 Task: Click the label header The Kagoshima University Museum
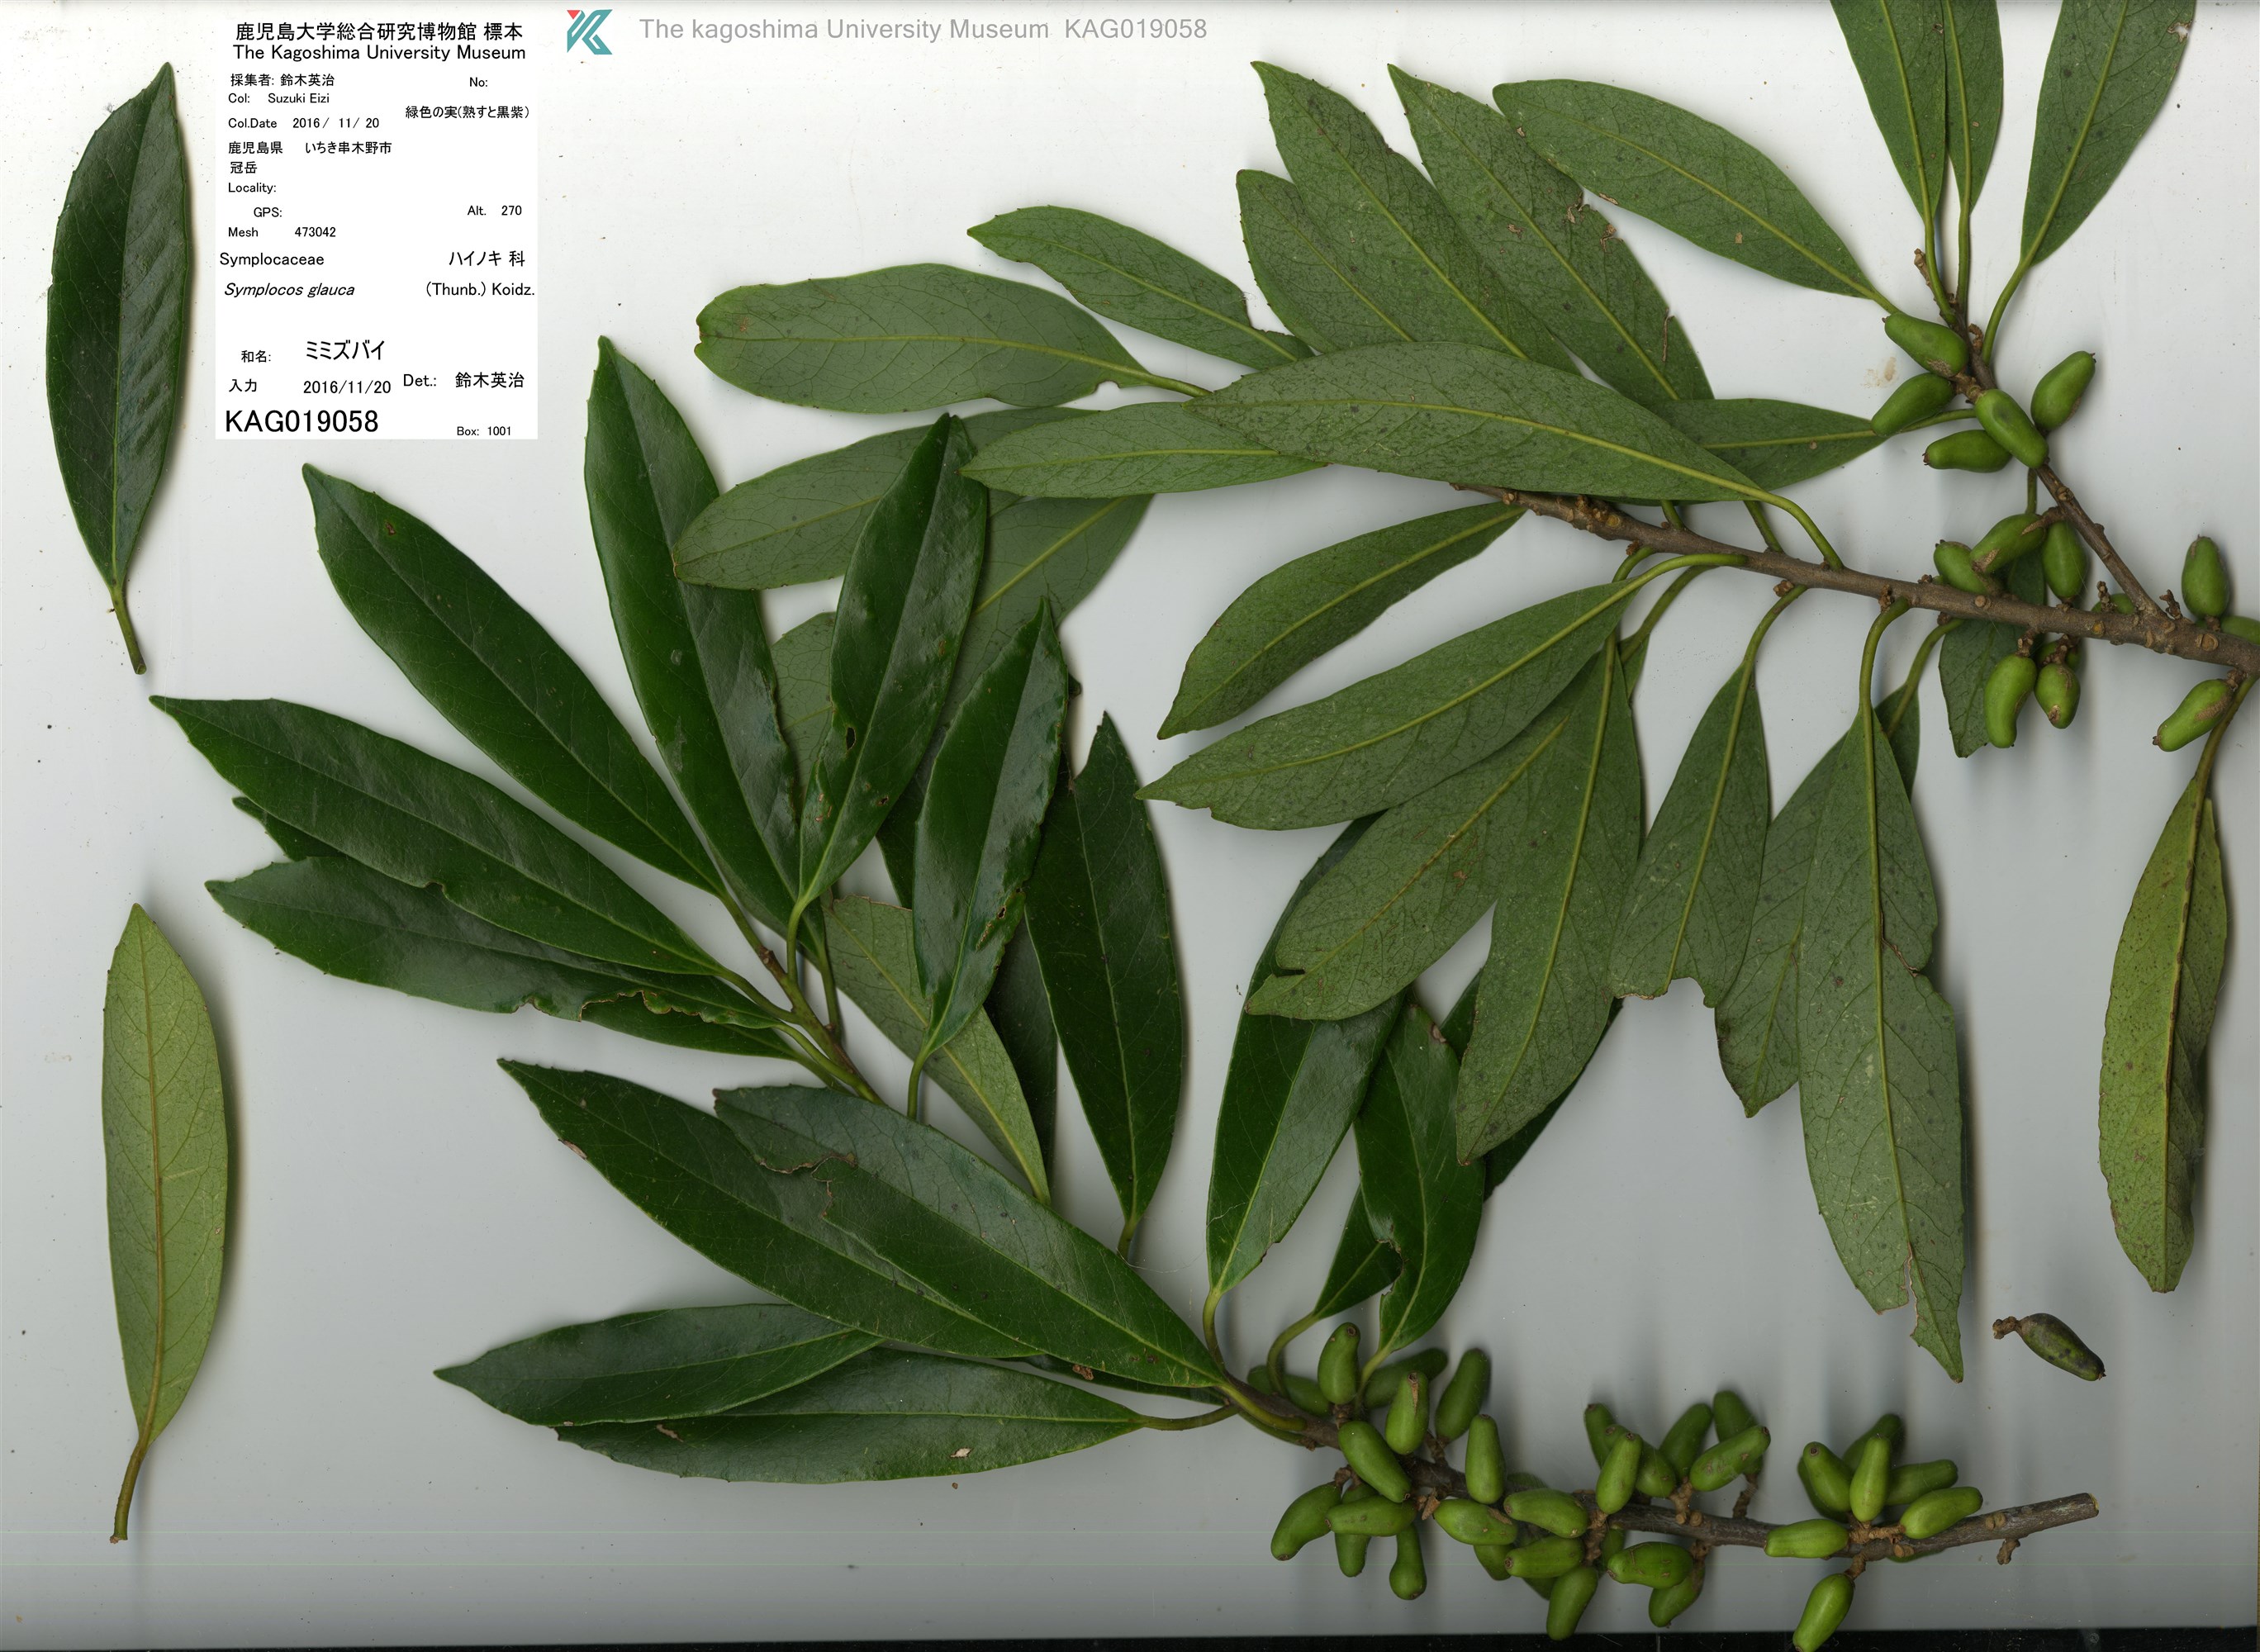pos(378,53)
